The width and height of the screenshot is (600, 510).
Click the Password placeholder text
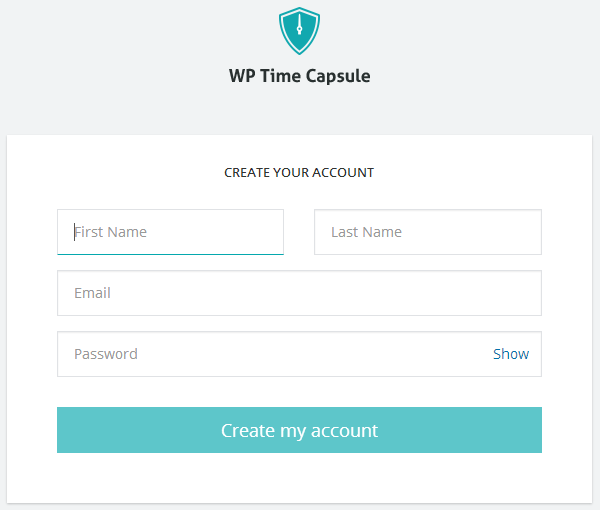(x=106, y=354)
